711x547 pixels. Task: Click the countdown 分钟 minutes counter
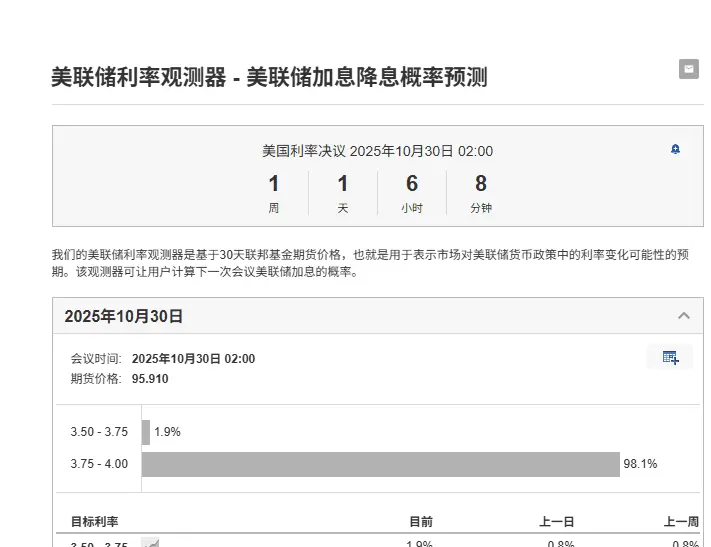point(481,193)
